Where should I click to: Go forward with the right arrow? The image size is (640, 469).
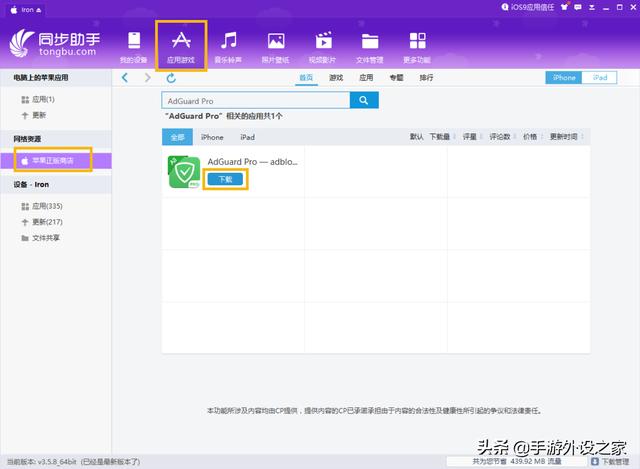pos(147,78)
